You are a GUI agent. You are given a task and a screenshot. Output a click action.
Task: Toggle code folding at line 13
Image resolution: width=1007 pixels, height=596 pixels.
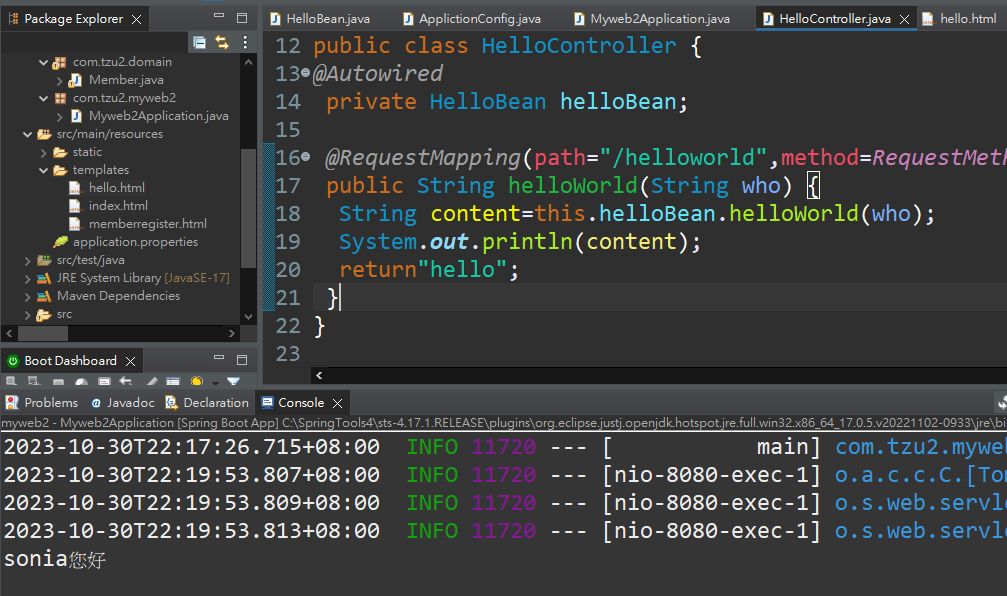click(305, 73)
